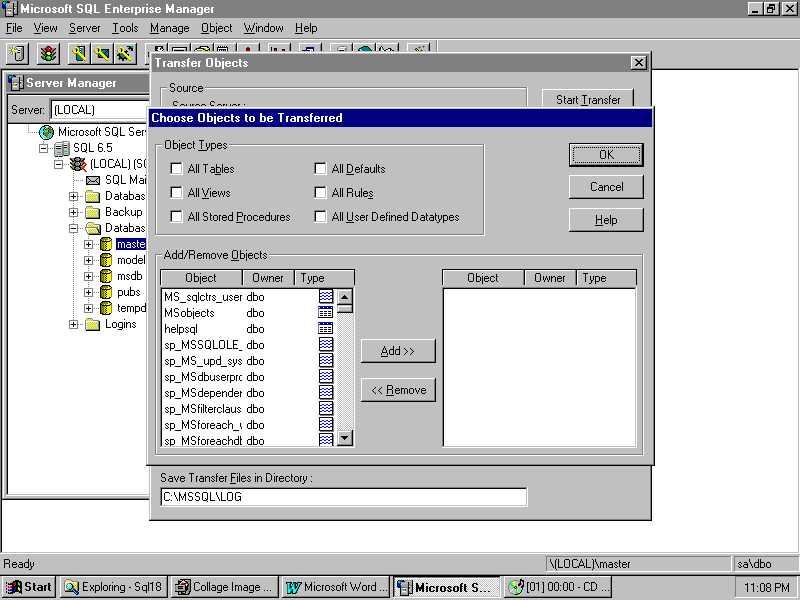Viewport: 800px width, 600px height.
Task: Collapse the SQL 6.5 server group
Action: pos(43,148)
